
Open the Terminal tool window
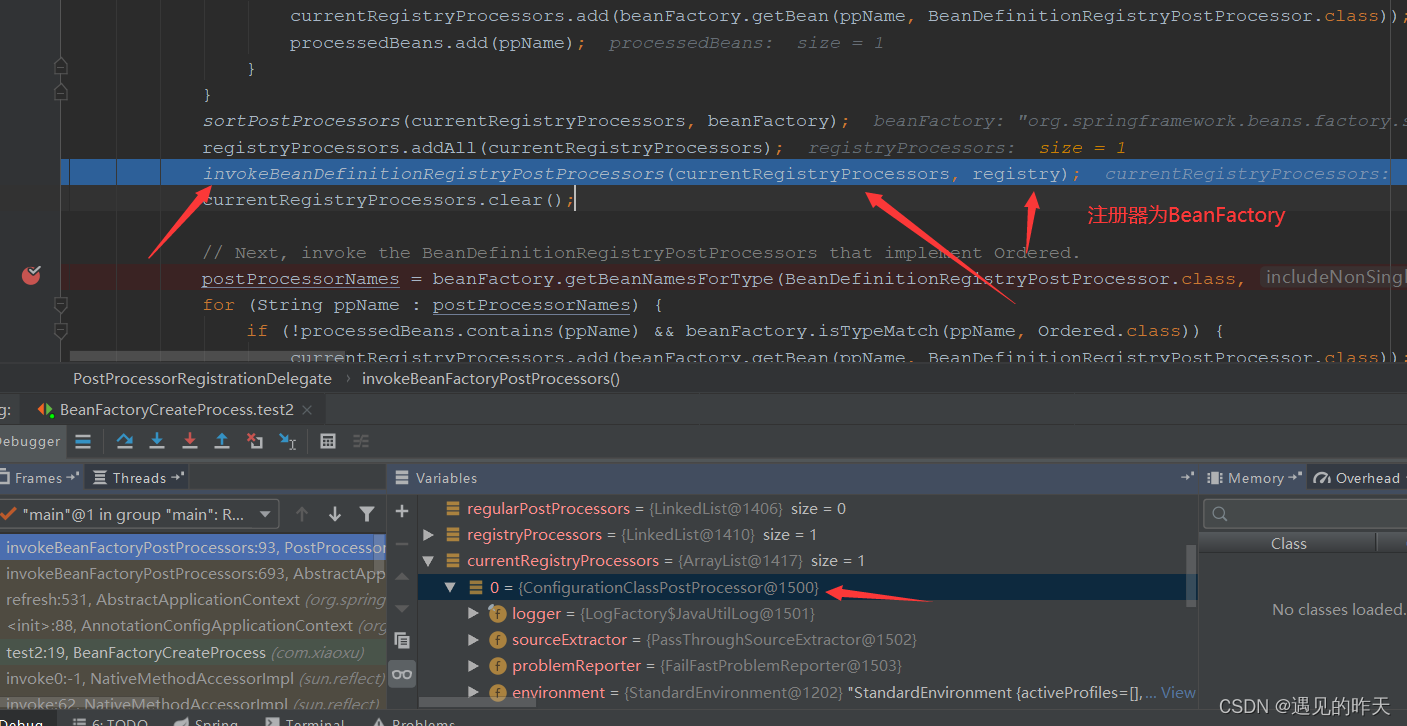pyautogui.click(x=305, y=721)
